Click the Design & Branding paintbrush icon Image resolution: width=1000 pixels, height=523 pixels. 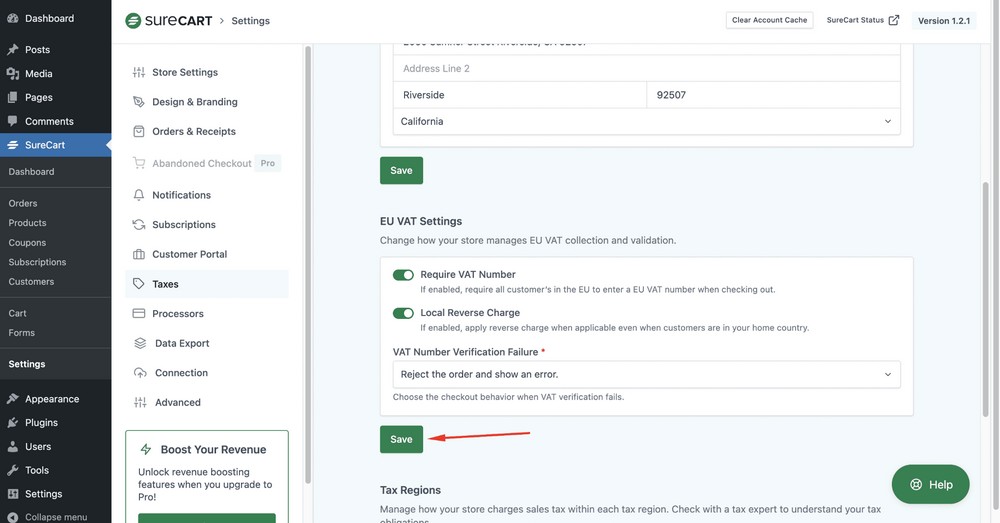(139, 102)
